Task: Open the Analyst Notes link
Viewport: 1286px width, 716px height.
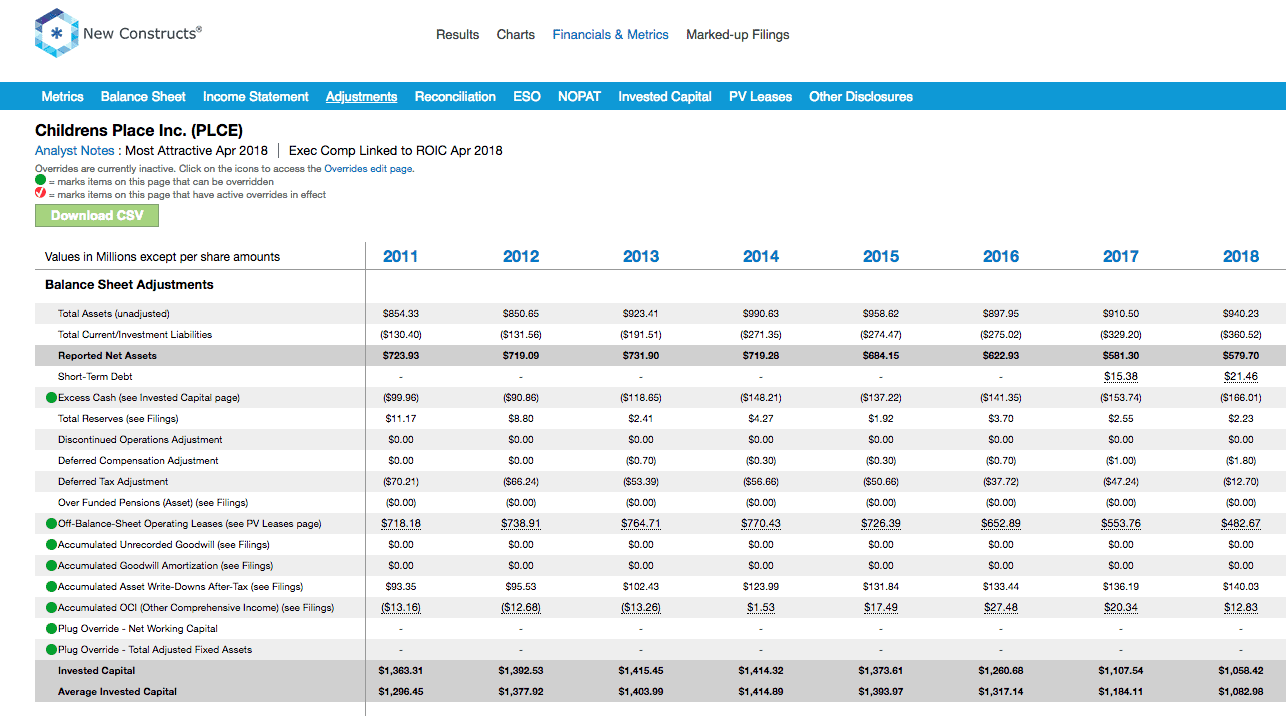Action: (x=75, y=151)
